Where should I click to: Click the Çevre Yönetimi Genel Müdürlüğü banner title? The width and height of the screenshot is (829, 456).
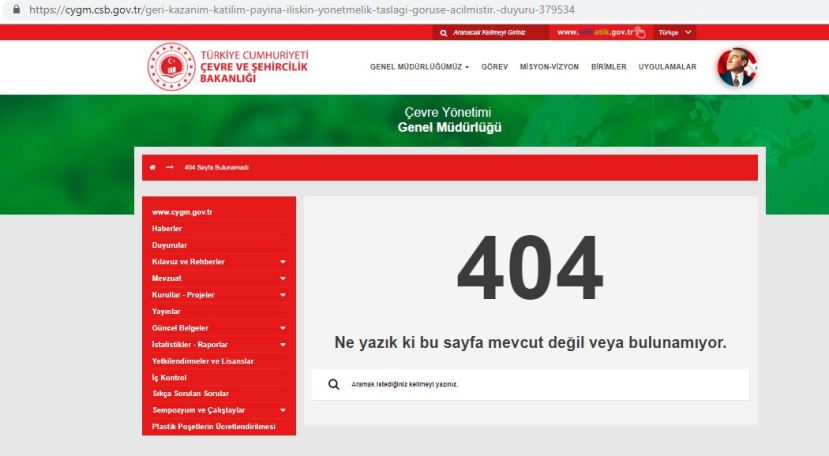point(449,120)
